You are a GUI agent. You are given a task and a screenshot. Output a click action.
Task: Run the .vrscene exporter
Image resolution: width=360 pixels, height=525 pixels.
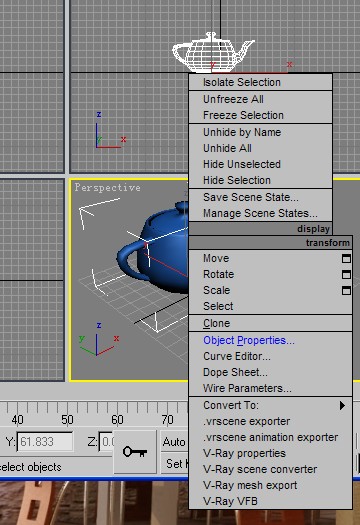[x=271, y=422]
